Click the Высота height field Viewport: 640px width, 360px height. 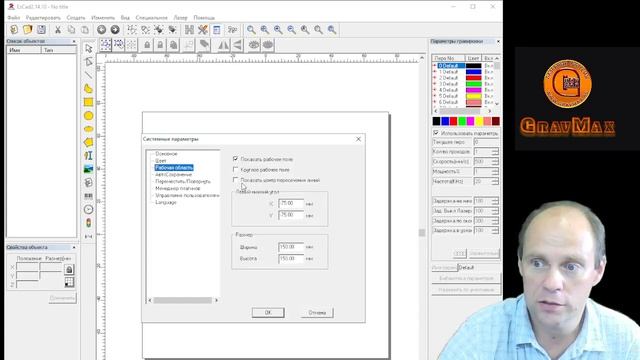(291, 258)
